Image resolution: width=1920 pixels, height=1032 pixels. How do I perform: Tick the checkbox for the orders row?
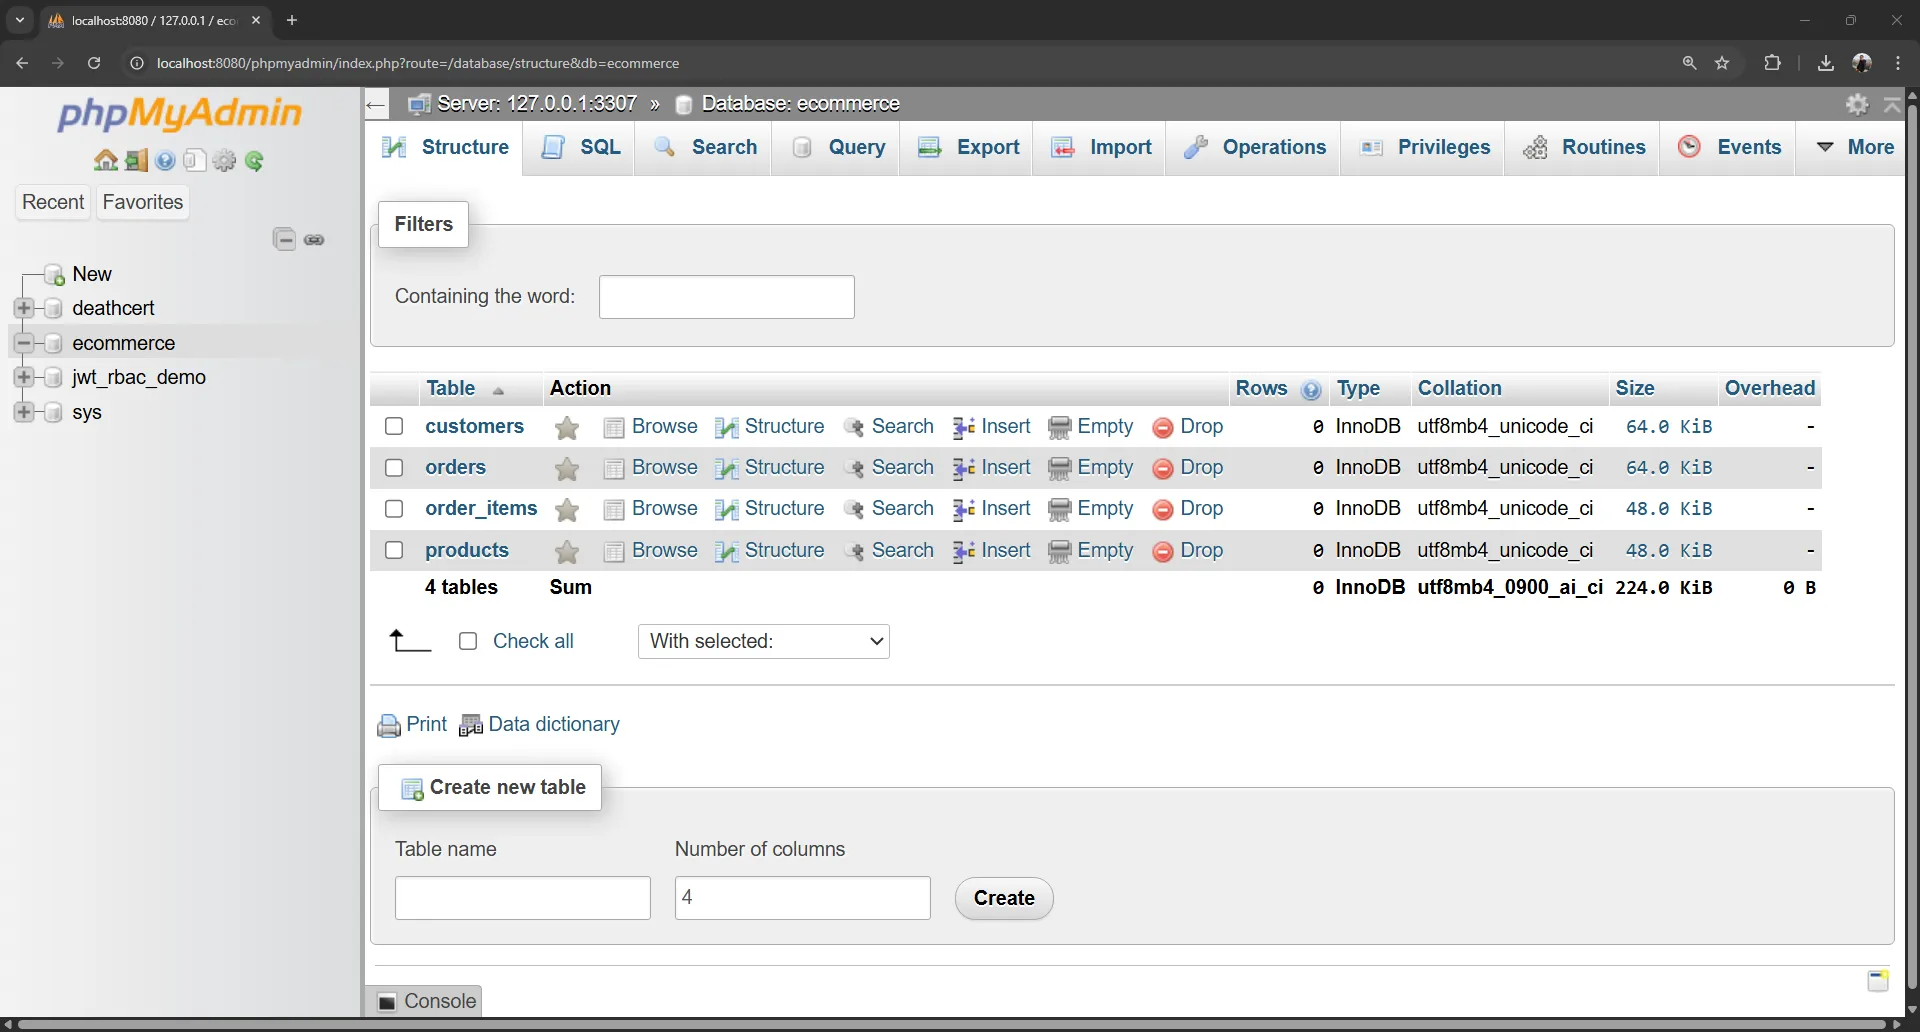(x=393, y=467)
